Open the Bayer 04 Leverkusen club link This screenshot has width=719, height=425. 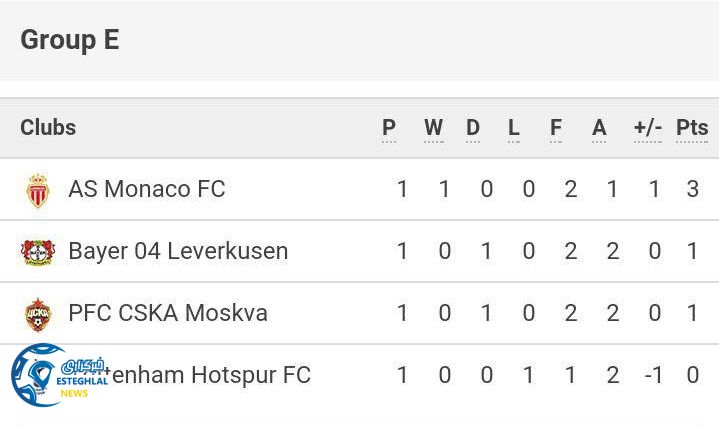[x=178, y=251]
